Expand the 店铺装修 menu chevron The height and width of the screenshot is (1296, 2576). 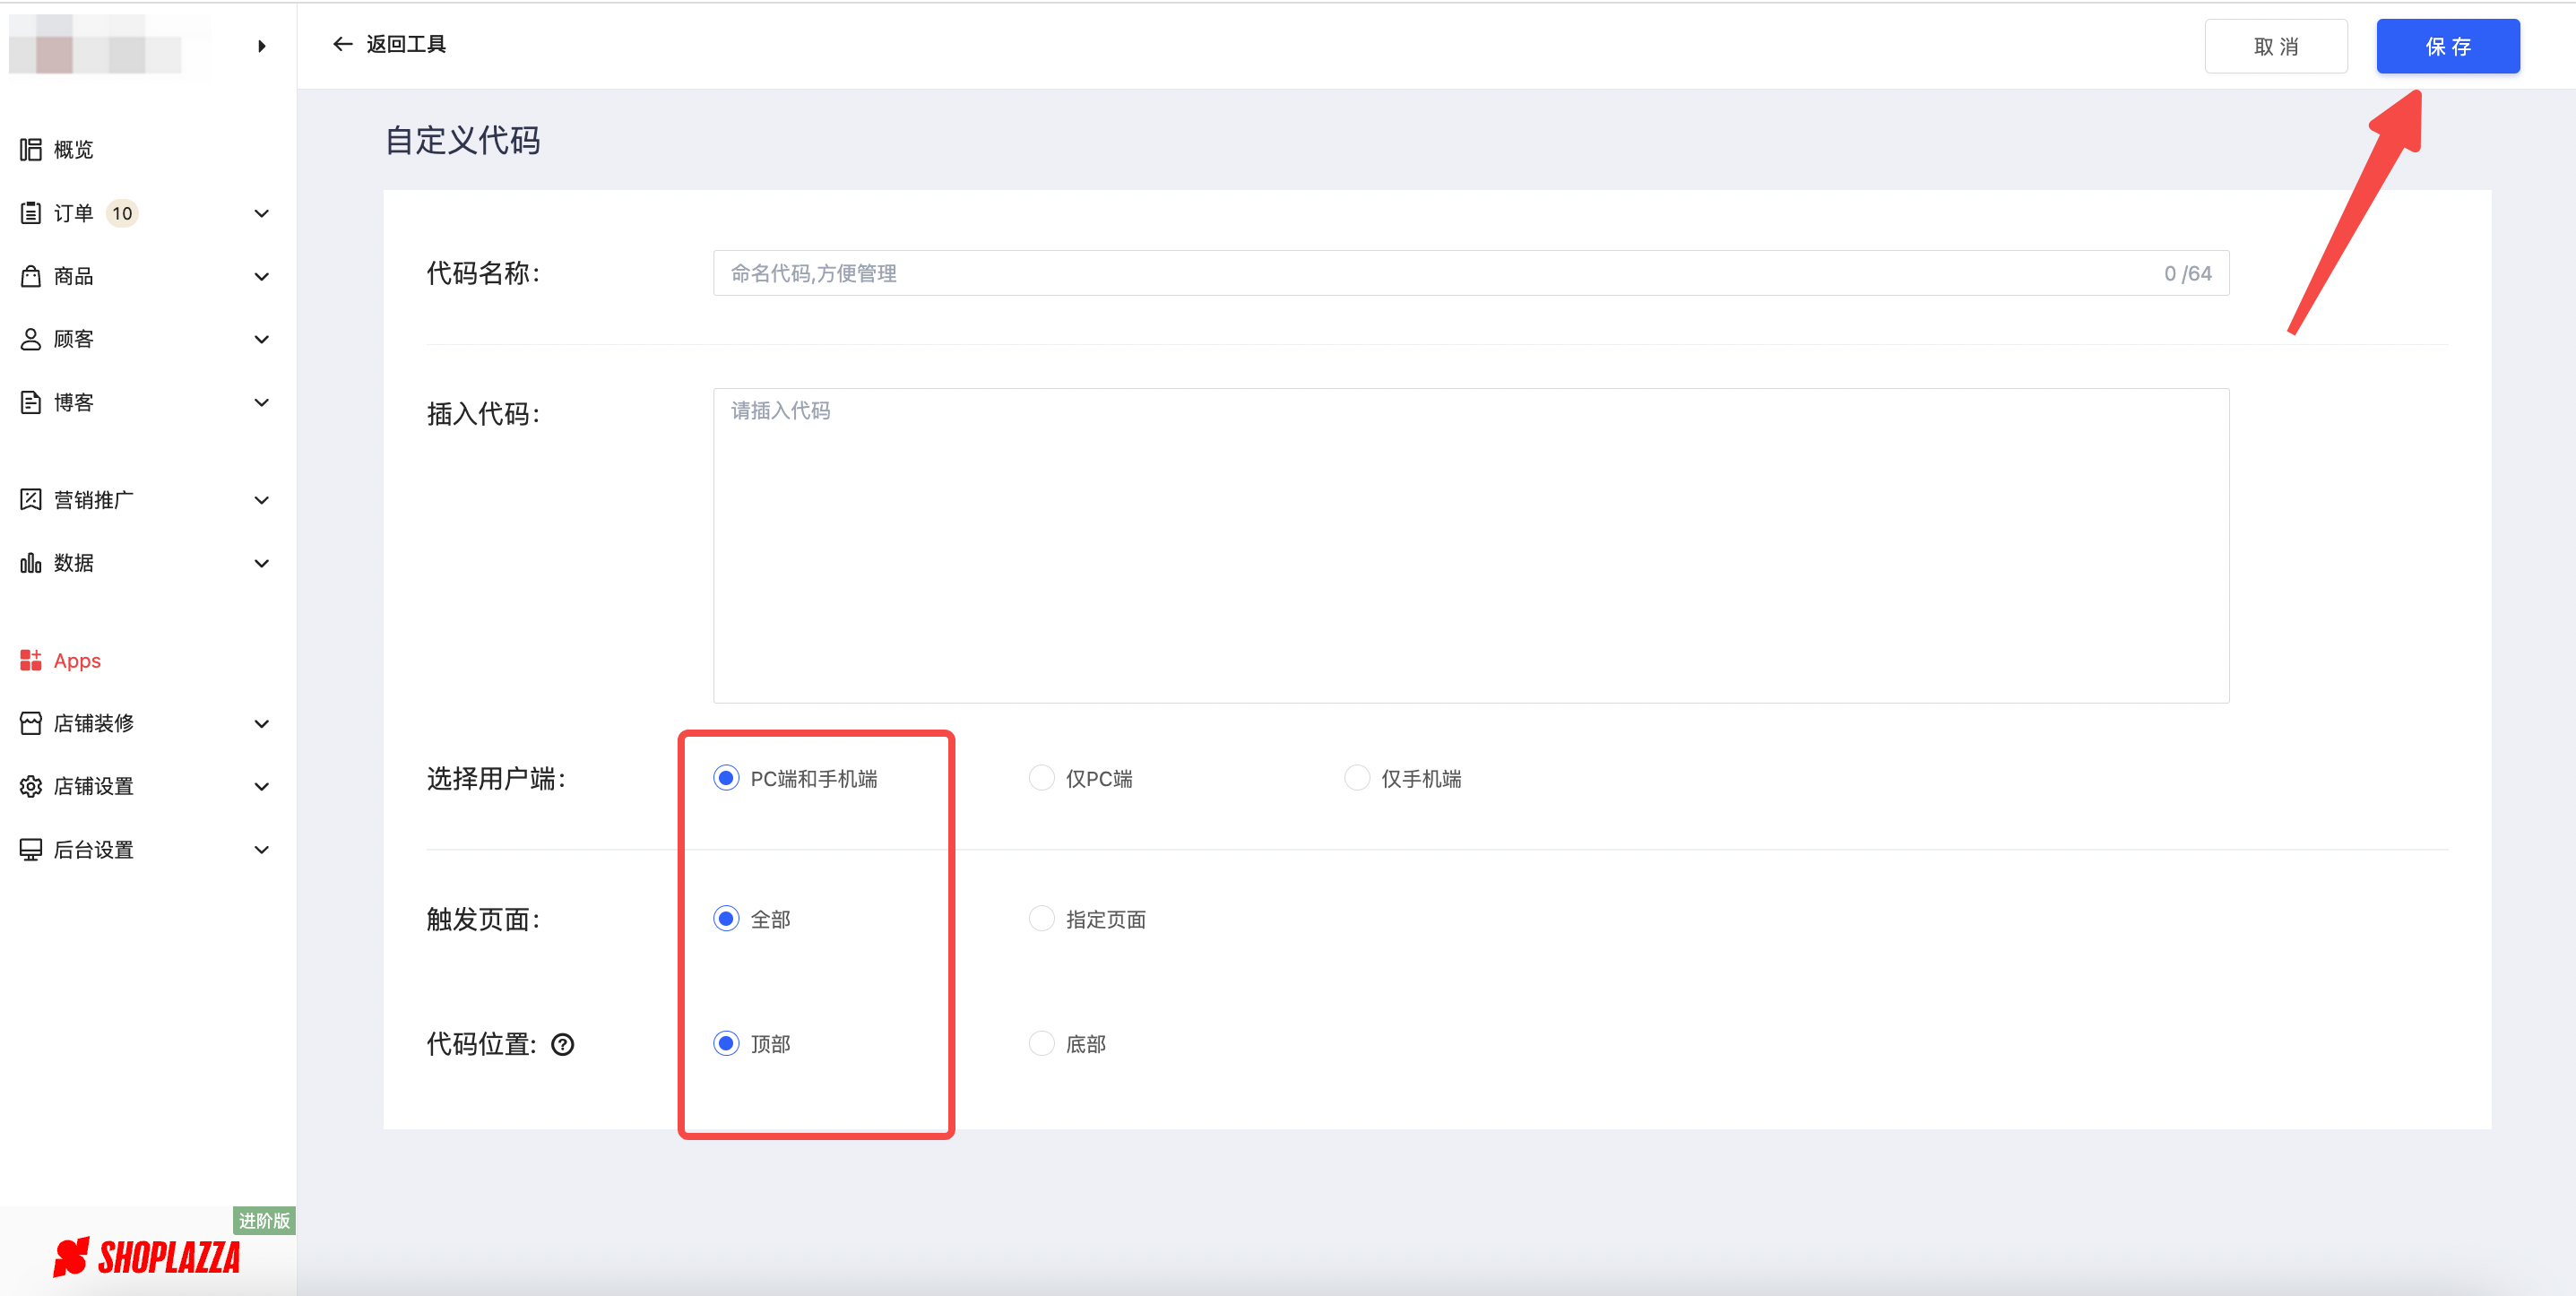(x=262, y=723)
